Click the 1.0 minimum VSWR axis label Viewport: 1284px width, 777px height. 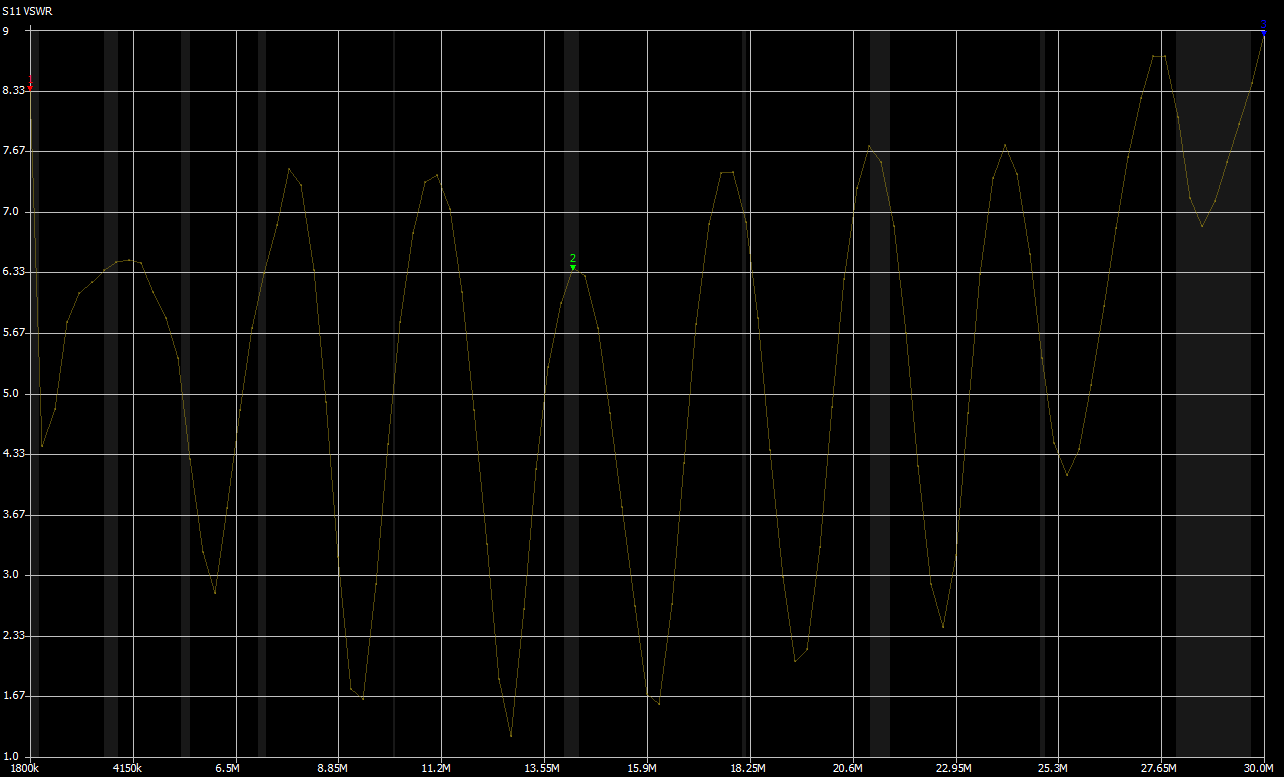point(9,756)
